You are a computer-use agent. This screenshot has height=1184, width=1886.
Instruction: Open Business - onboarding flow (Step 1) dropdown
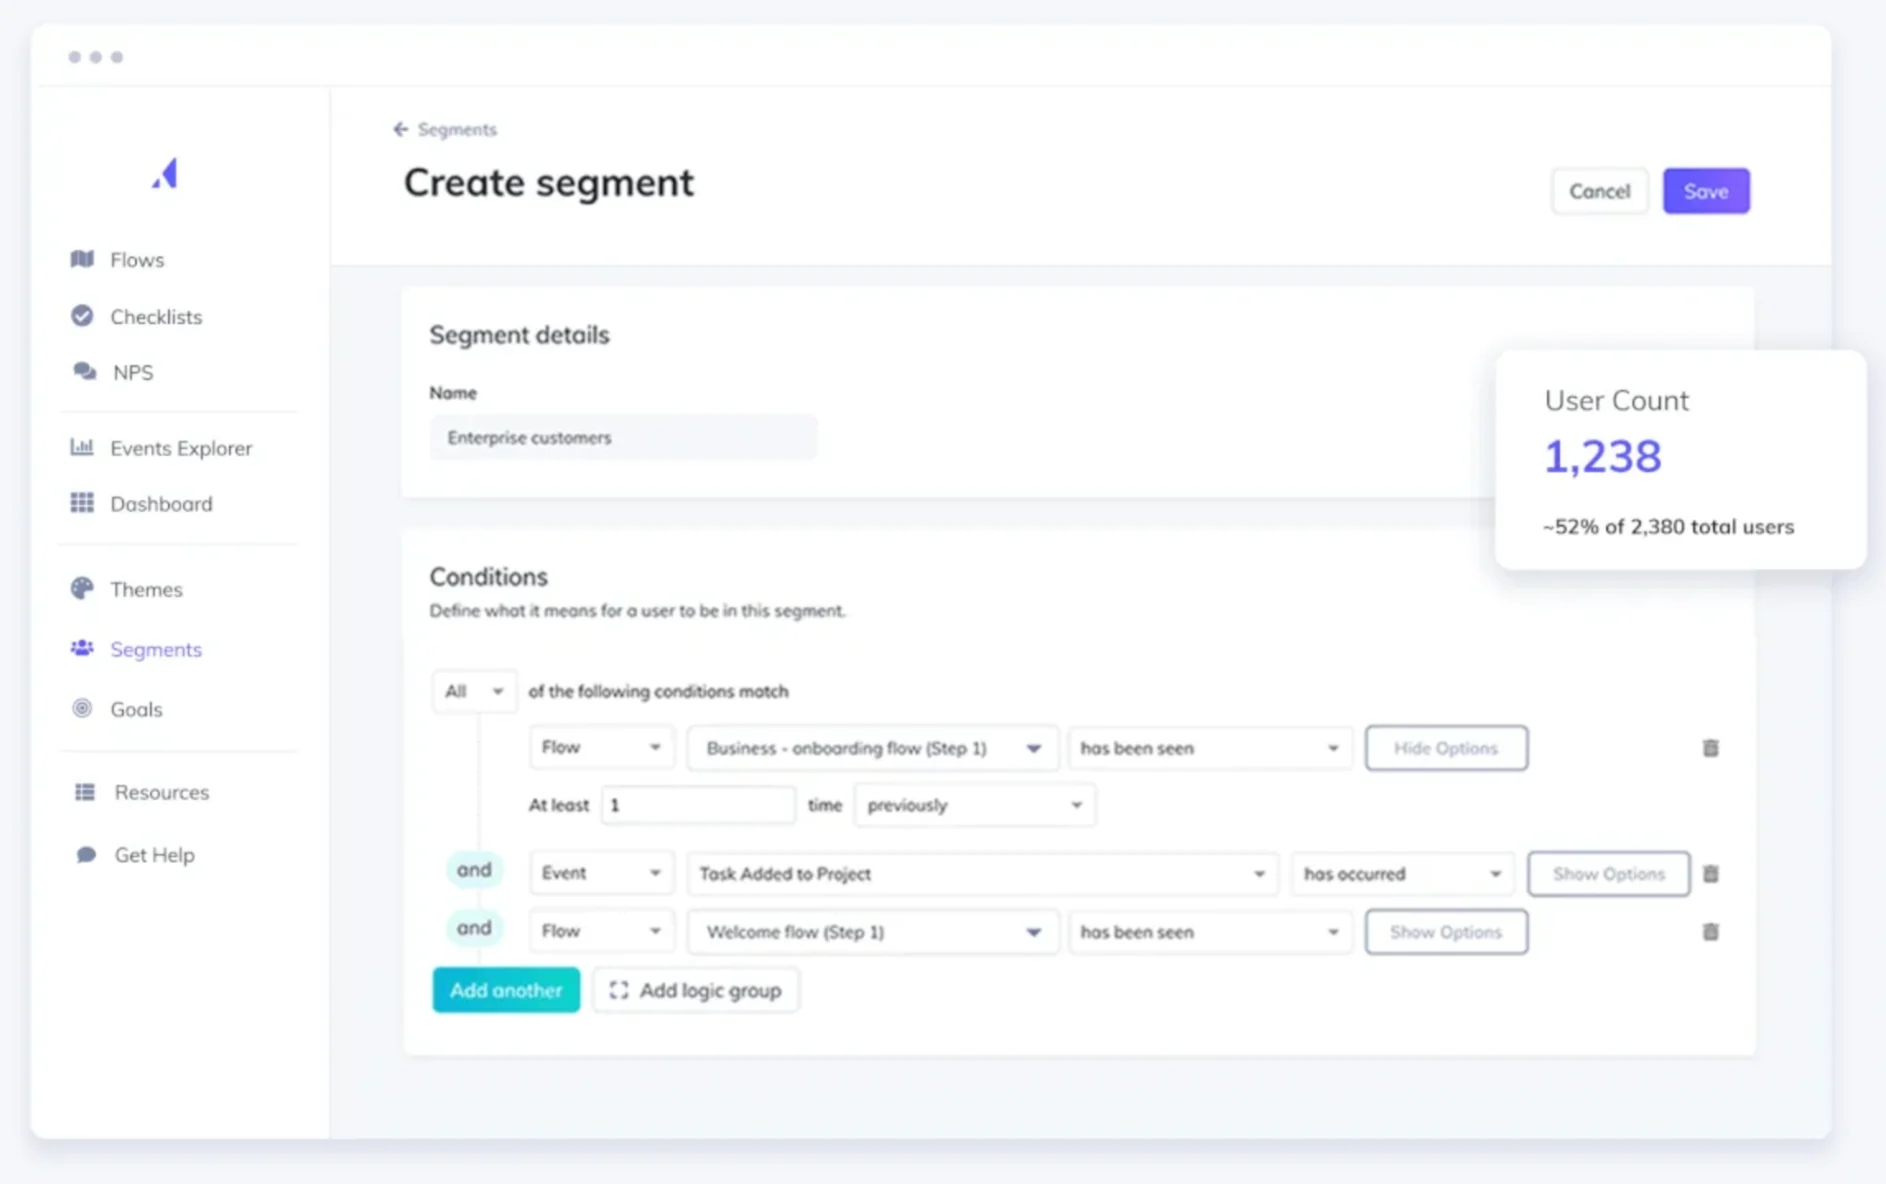(872, 748)
